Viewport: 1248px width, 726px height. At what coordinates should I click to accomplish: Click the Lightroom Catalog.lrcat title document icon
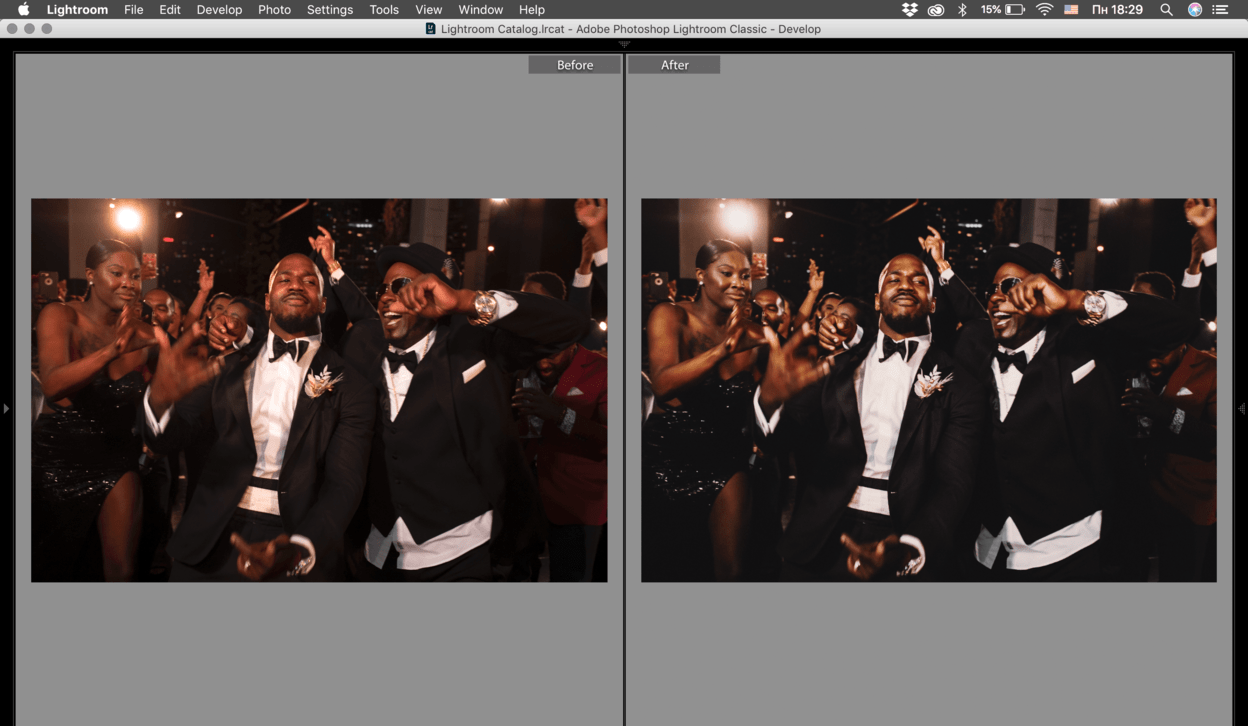[431, 29]
